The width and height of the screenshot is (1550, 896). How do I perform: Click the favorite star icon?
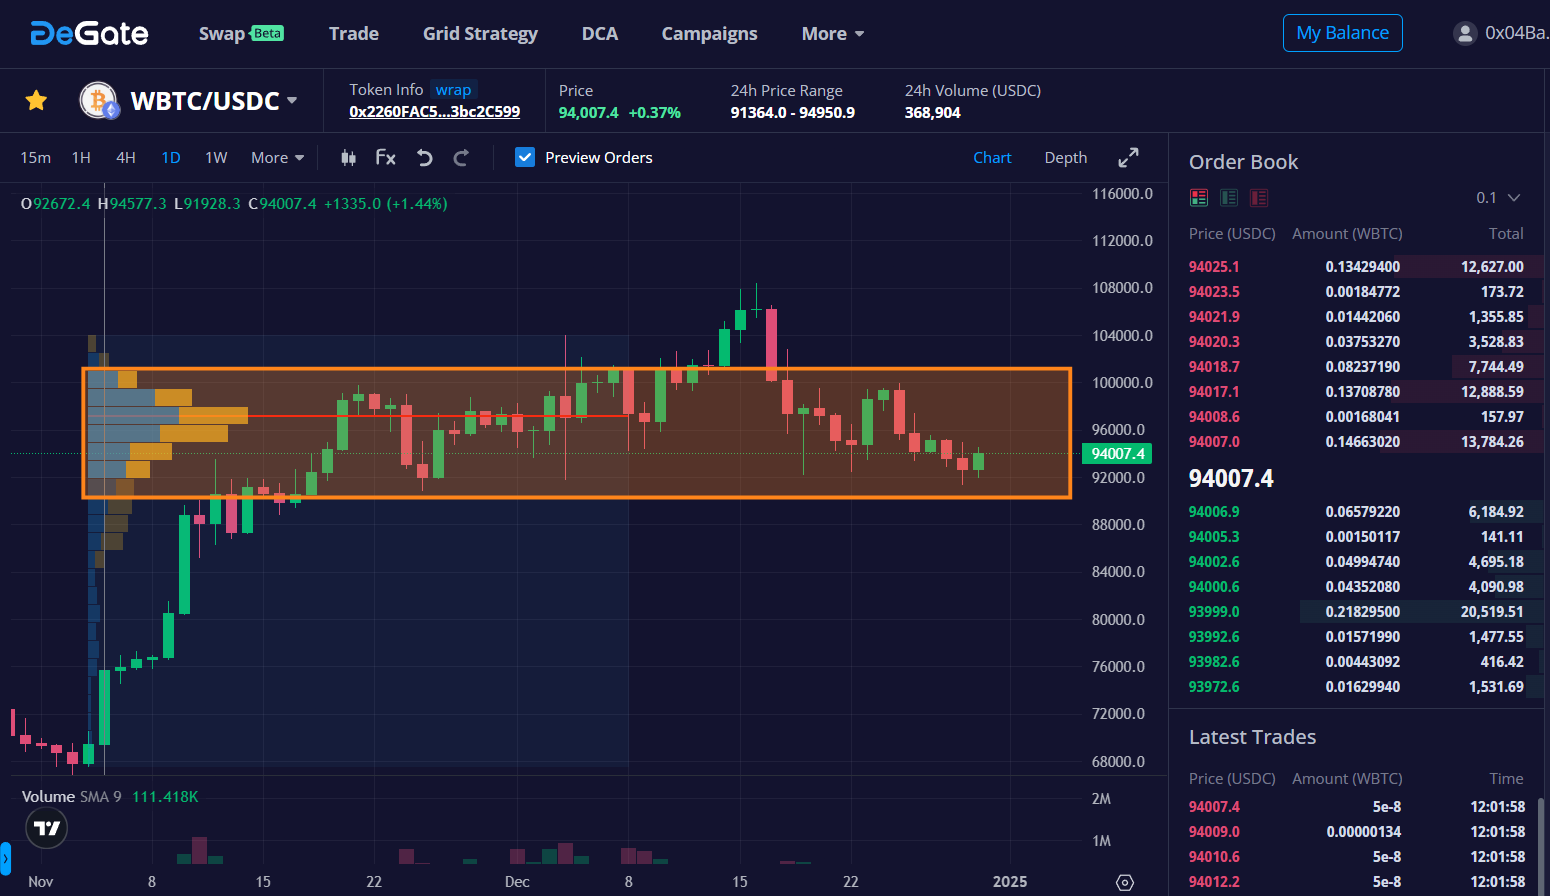(x=36, y=100)
